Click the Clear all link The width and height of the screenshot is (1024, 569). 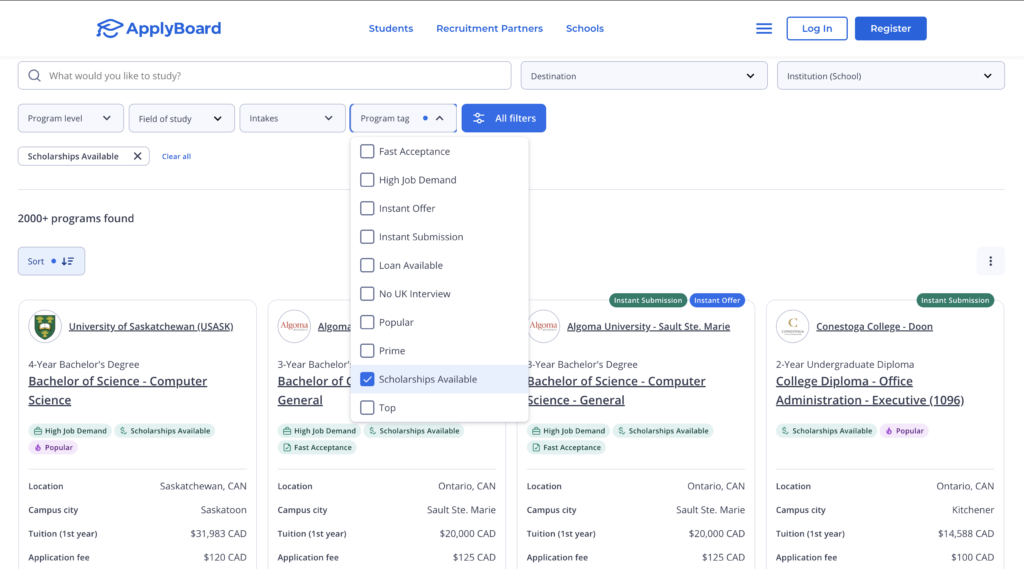coord(176,157)
